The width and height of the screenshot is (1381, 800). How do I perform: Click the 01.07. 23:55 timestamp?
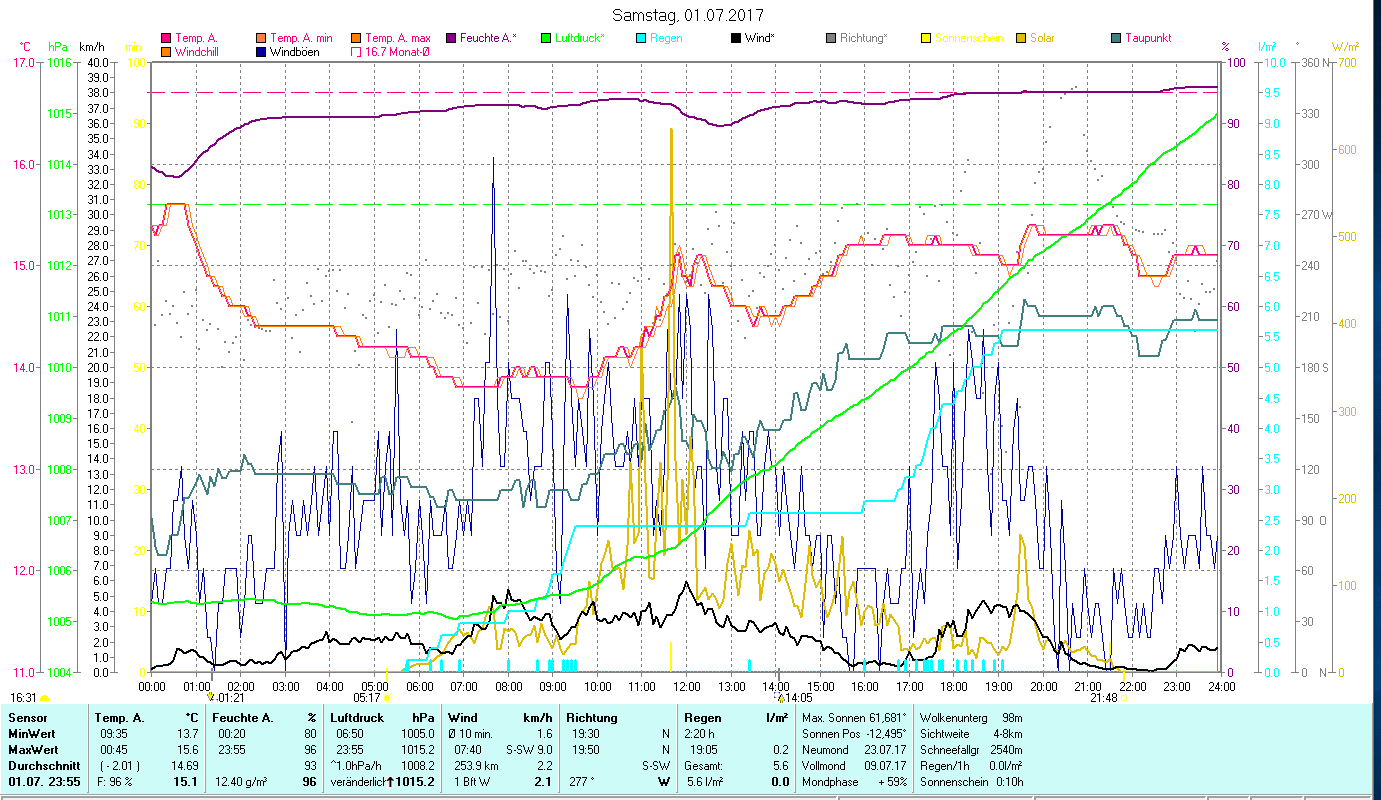(x=45, y=782)
